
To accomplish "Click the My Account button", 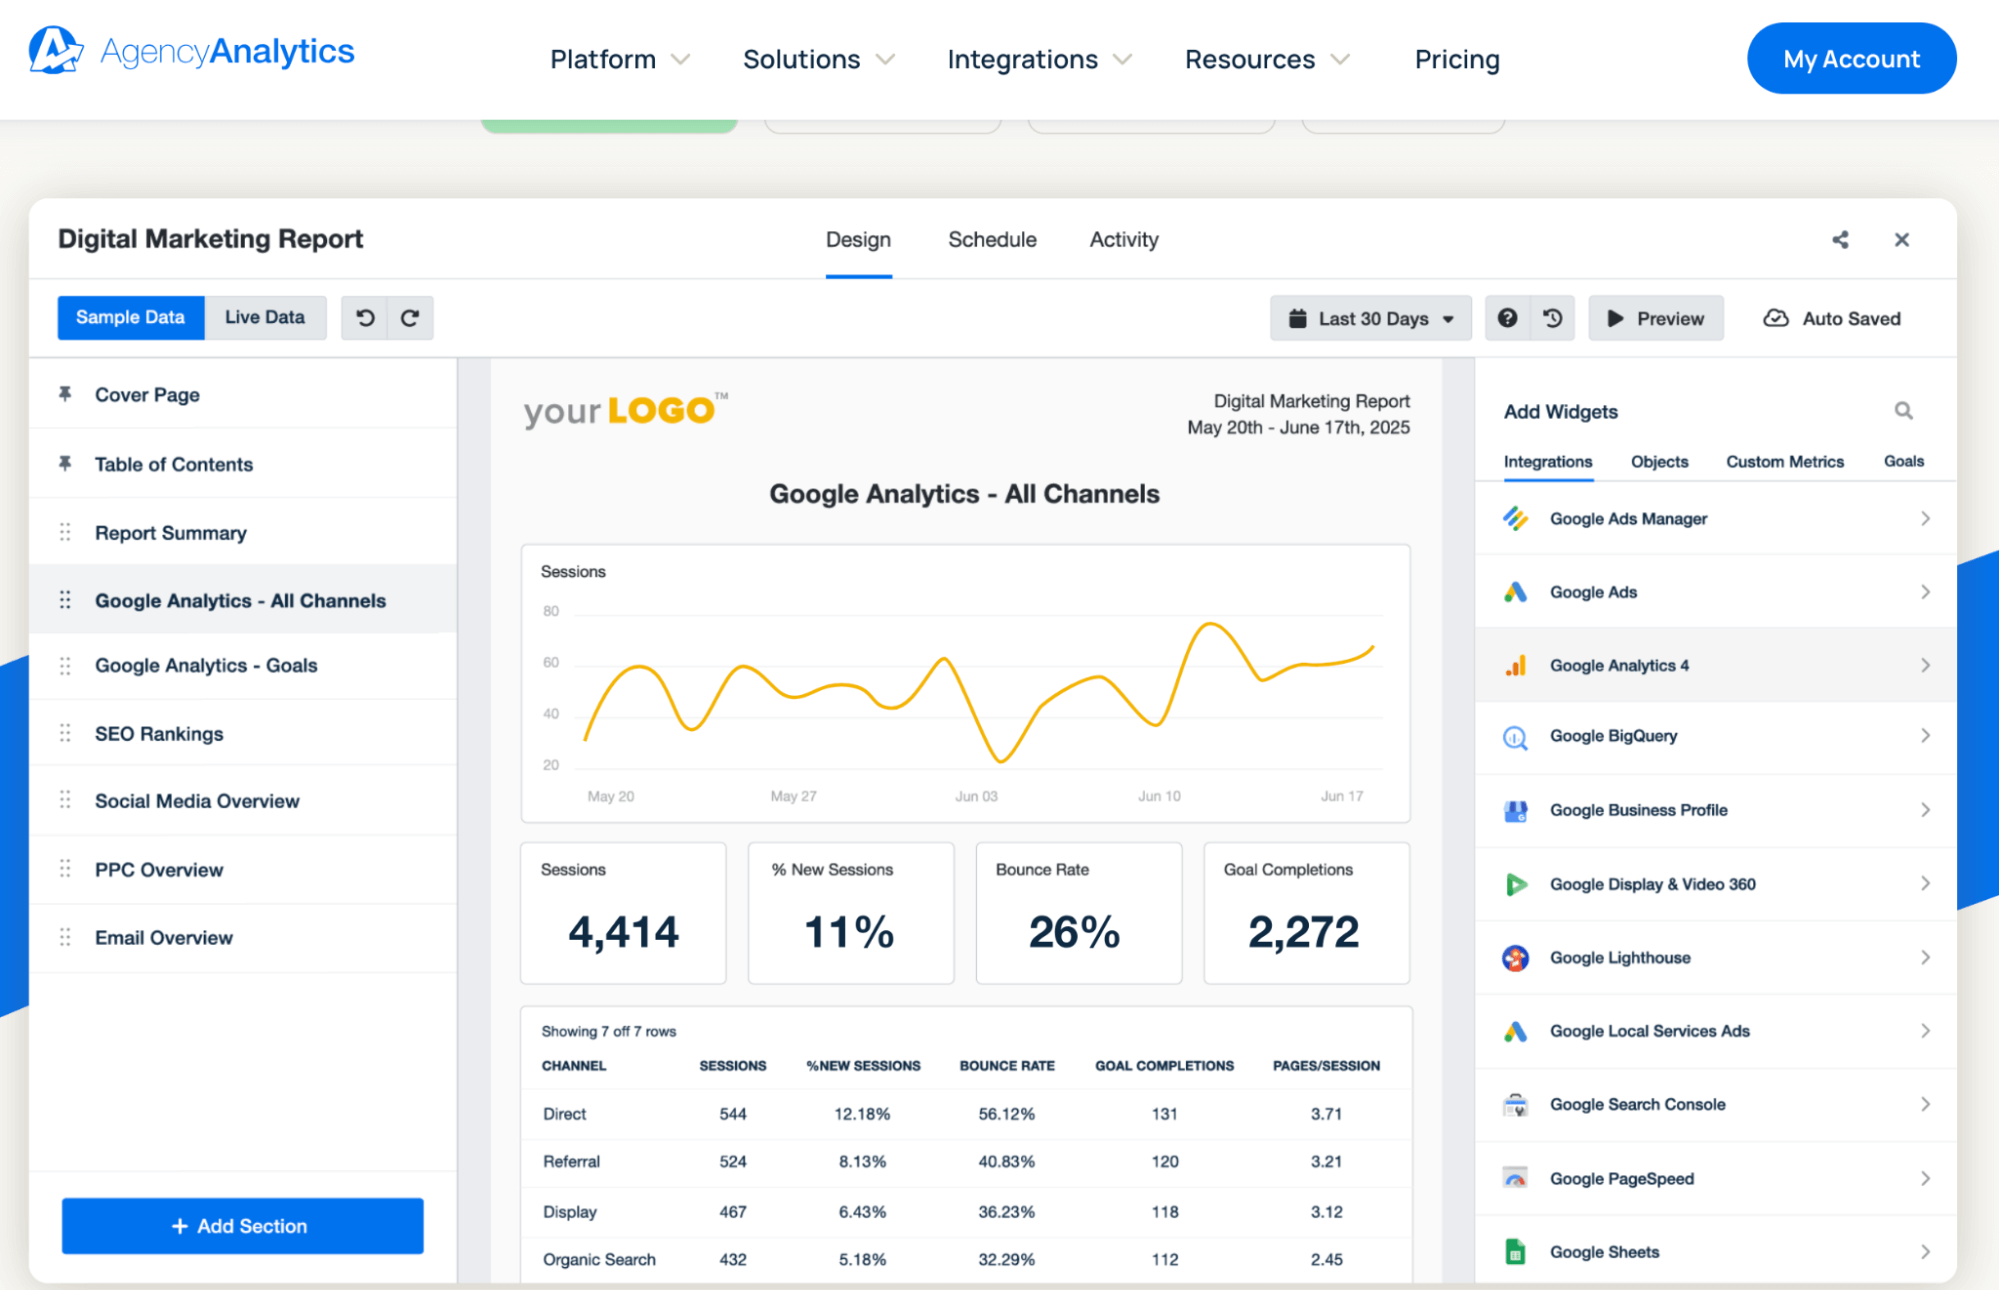I will [1851, 59].
